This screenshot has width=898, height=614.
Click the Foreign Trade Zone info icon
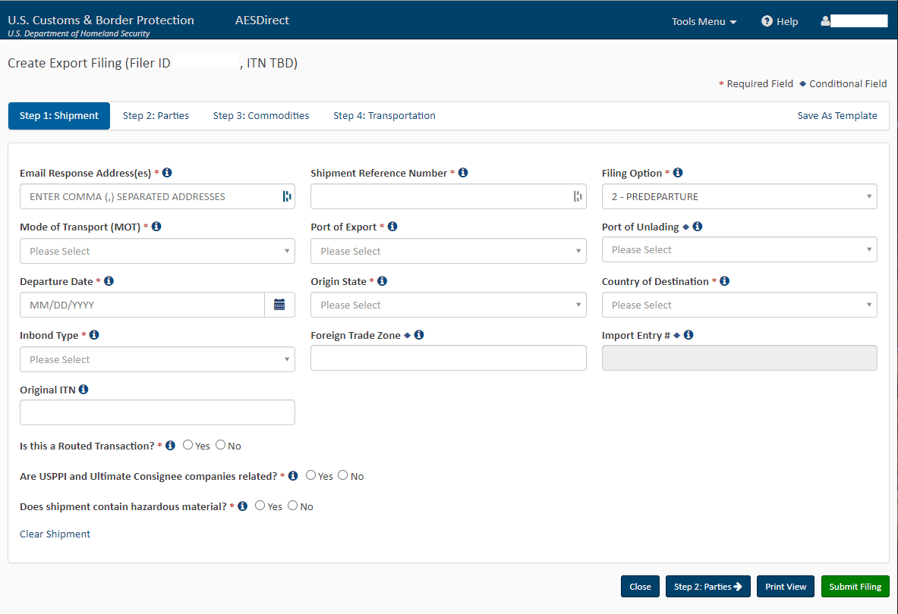tap(418, 334)
